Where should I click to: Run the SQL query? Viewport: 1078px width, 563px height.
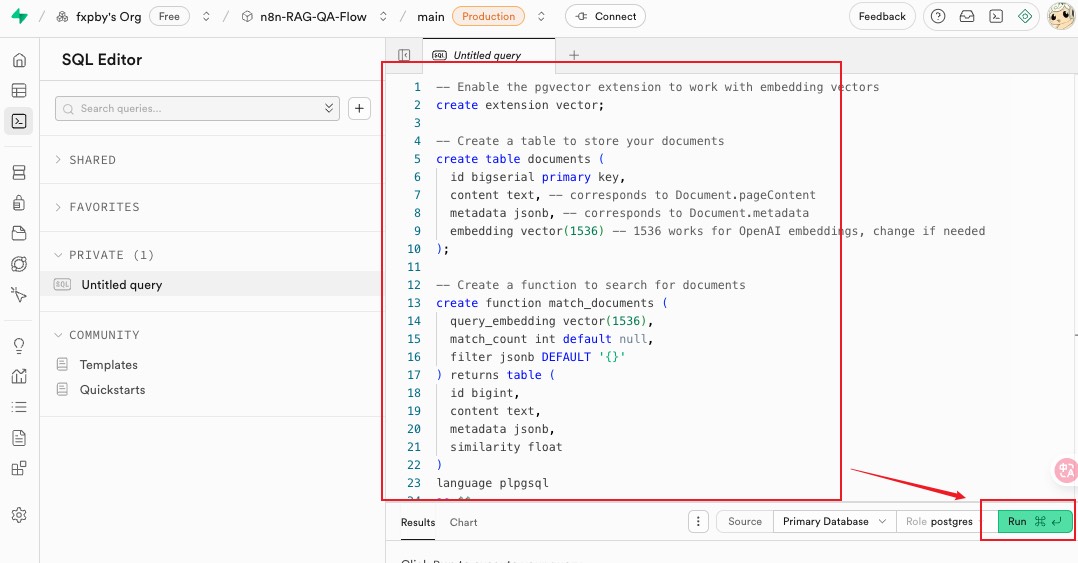coord(1034,521)
